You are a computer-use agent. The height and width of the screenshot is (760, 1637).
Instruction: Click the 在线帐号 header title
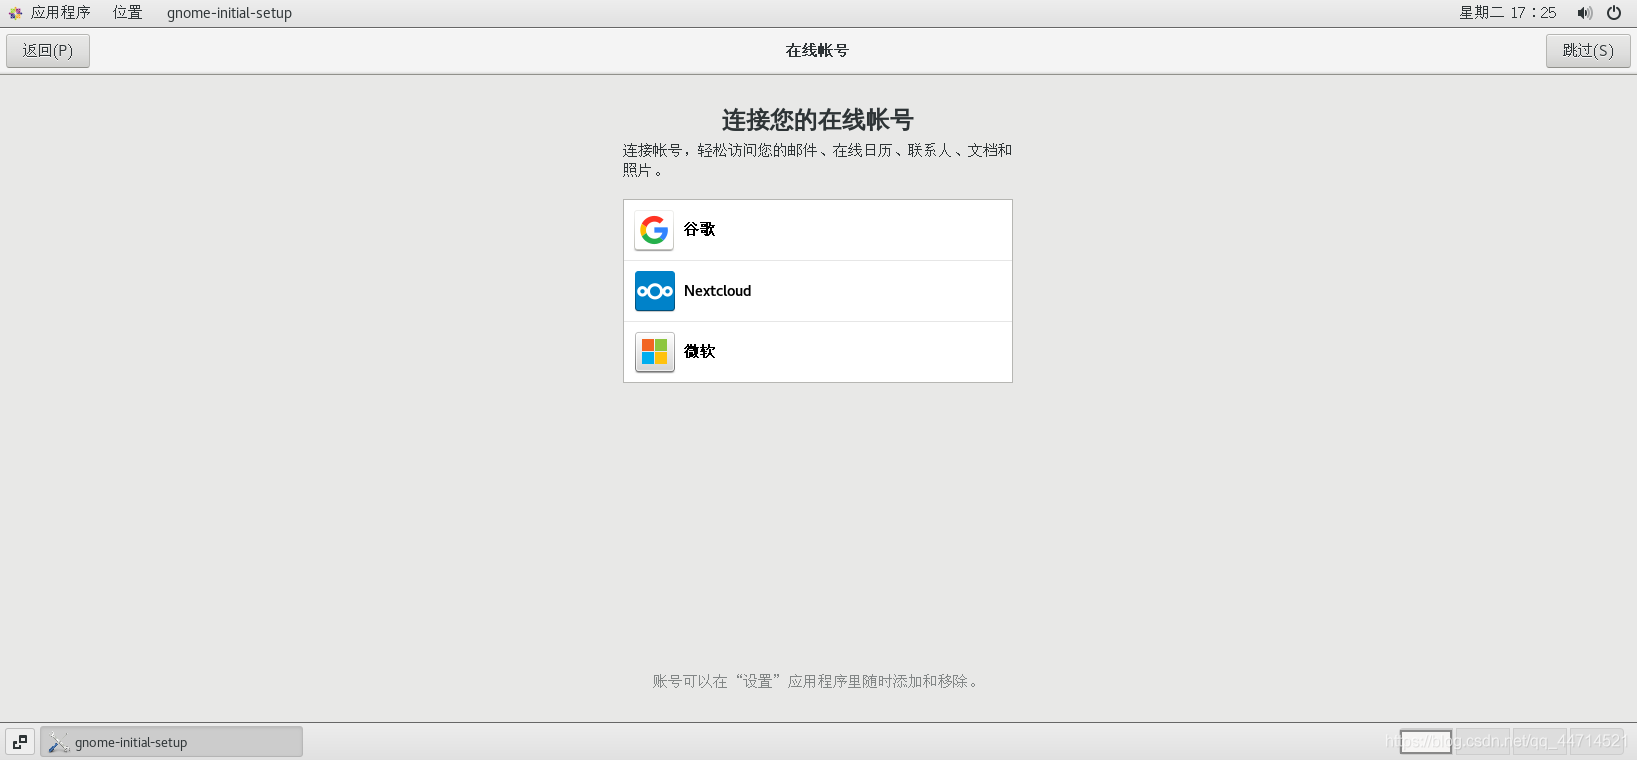click(x=817, y=51)
